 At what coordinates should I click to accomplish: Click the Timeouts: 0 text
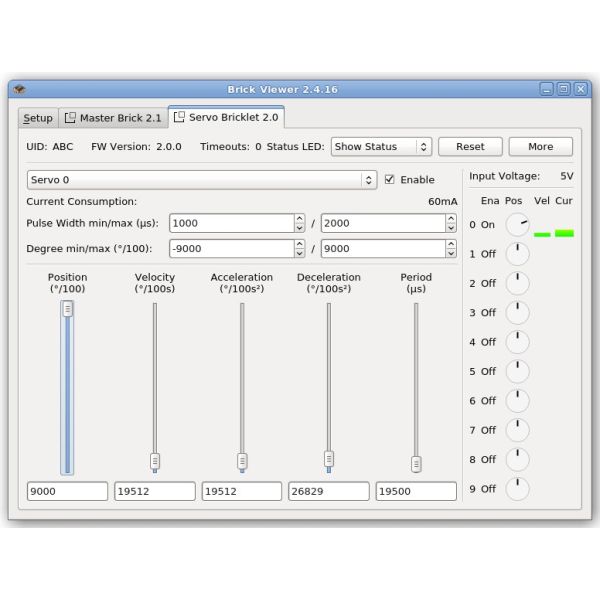pos(231,147)
